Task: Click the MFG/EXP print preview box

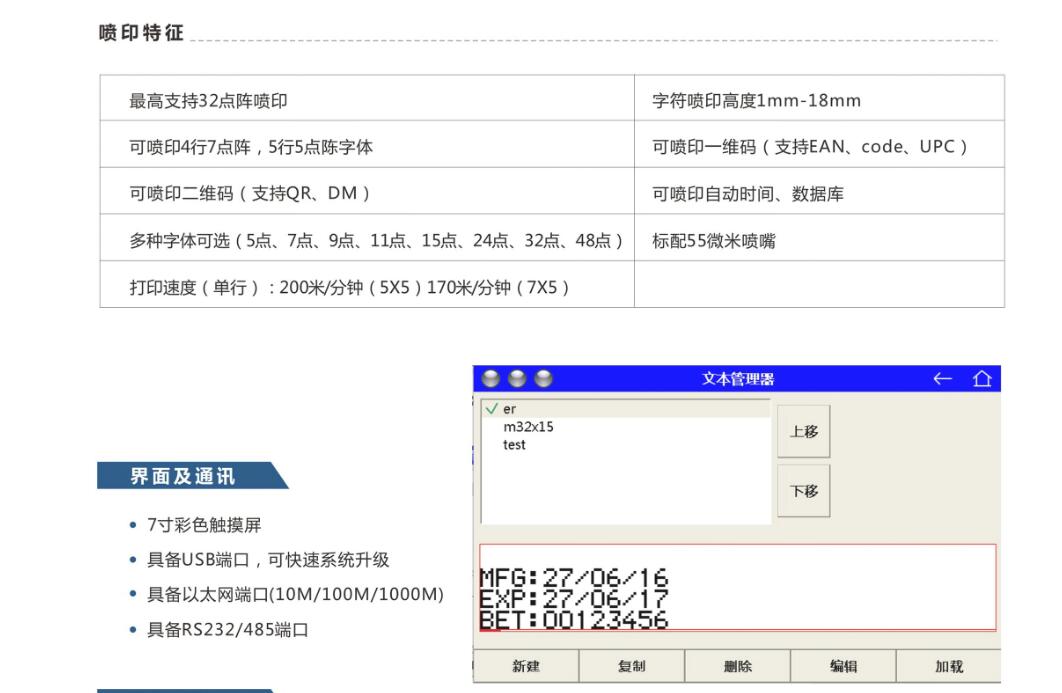Action: (738, 587)
